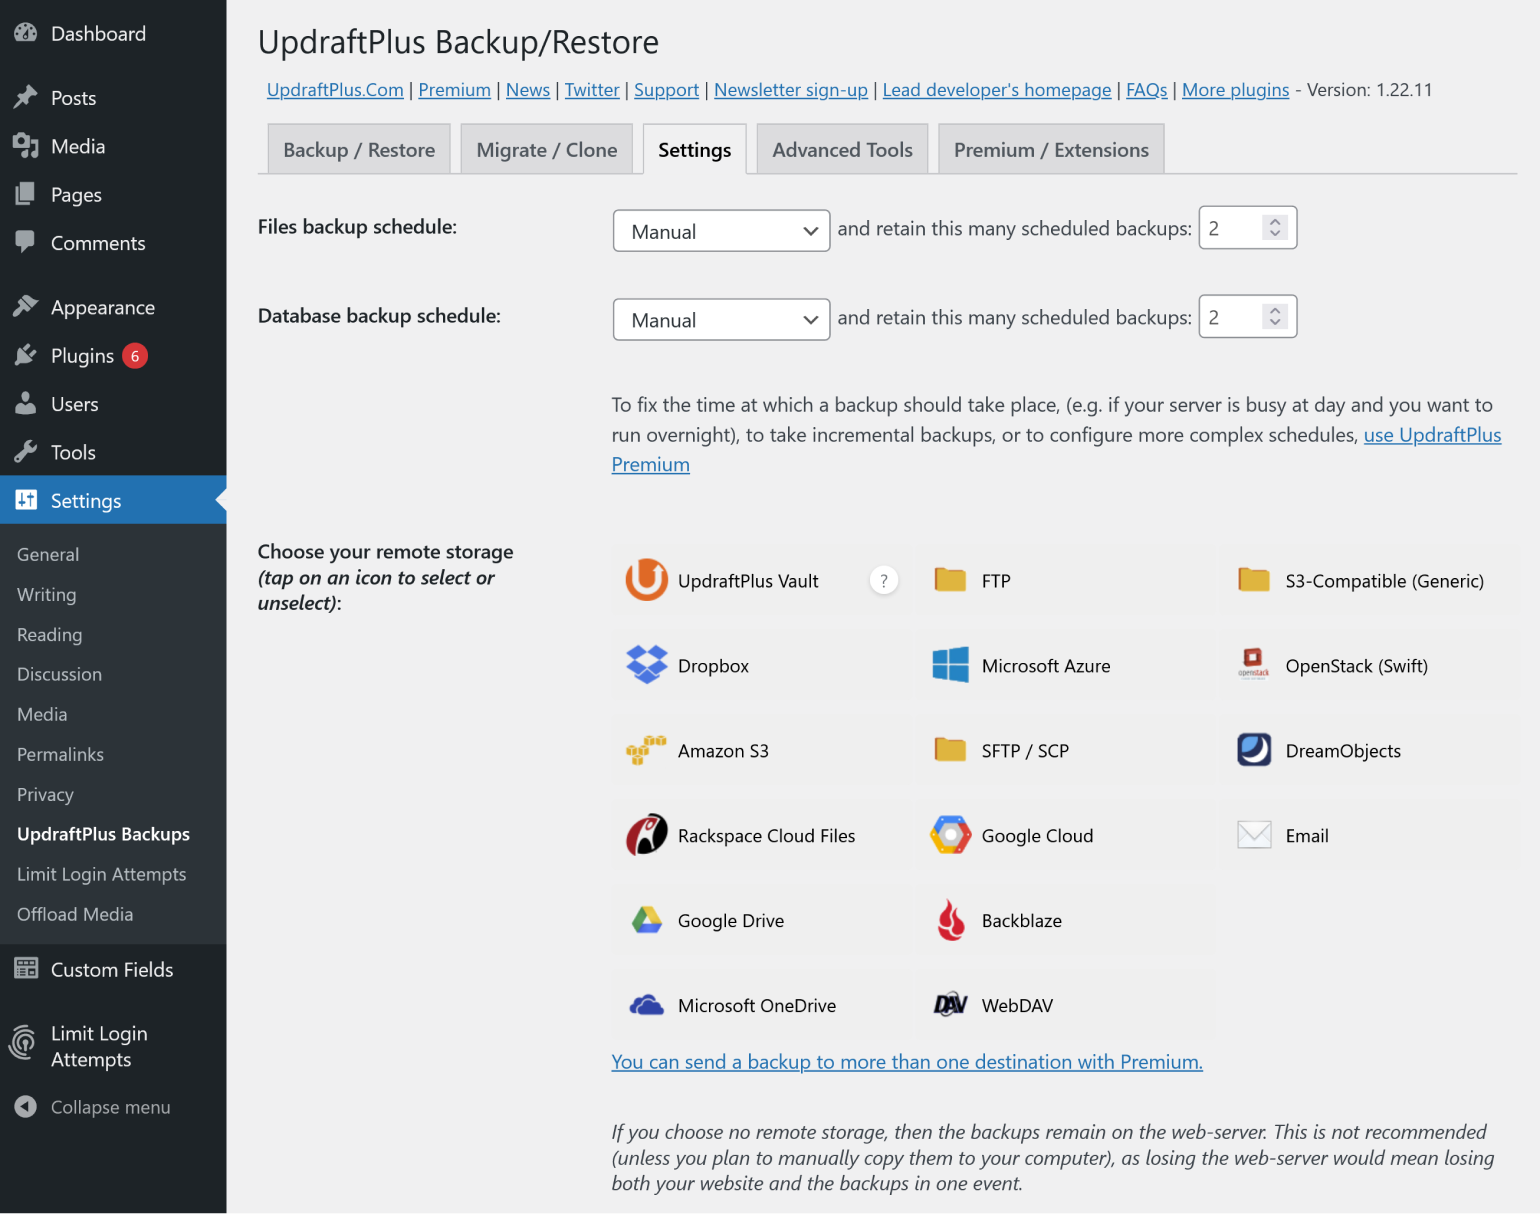Open the Database backup schedule dropdown
Image resolution: width=1540 pixels, height=1214 pixels.
[721, 320]
